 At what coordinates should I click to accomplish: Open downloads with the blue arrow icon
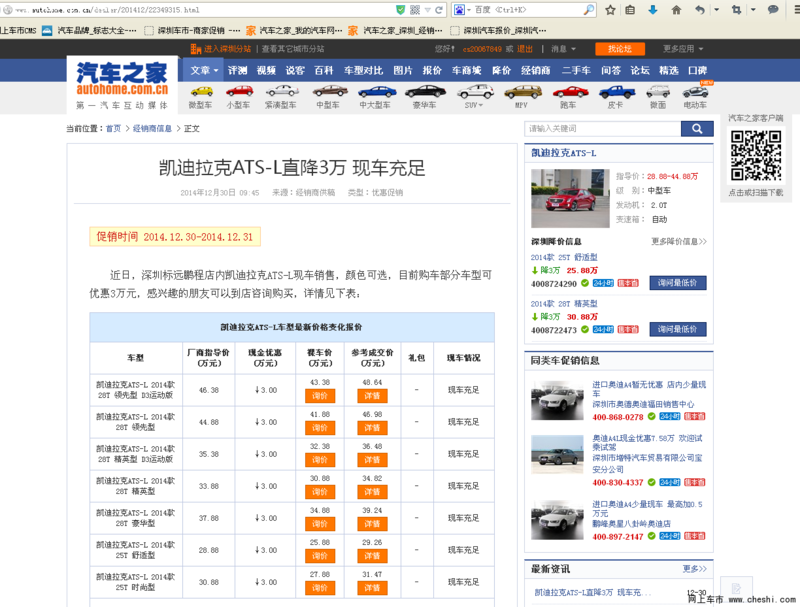(653, 10)
